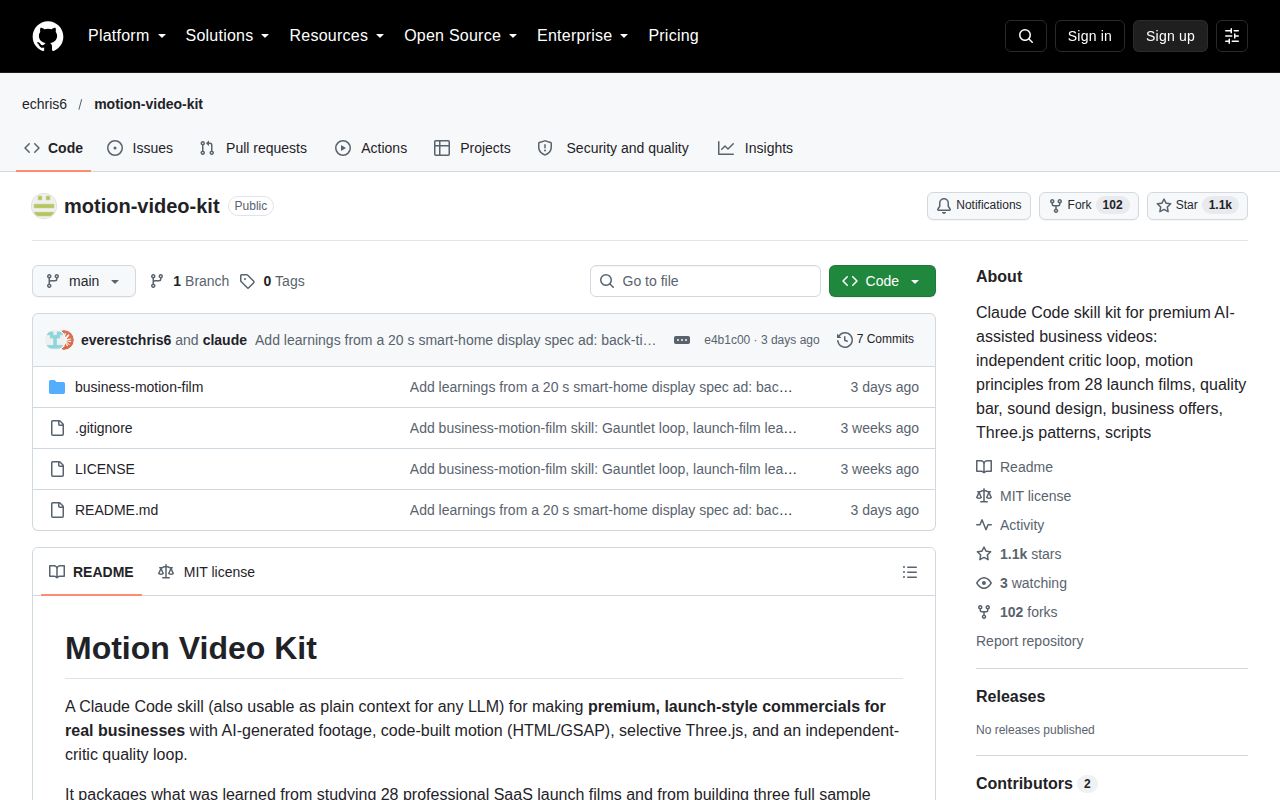Switch to the Issues tab
Viewport: 1280px width, 800px height.
click(x=140, y=148)
